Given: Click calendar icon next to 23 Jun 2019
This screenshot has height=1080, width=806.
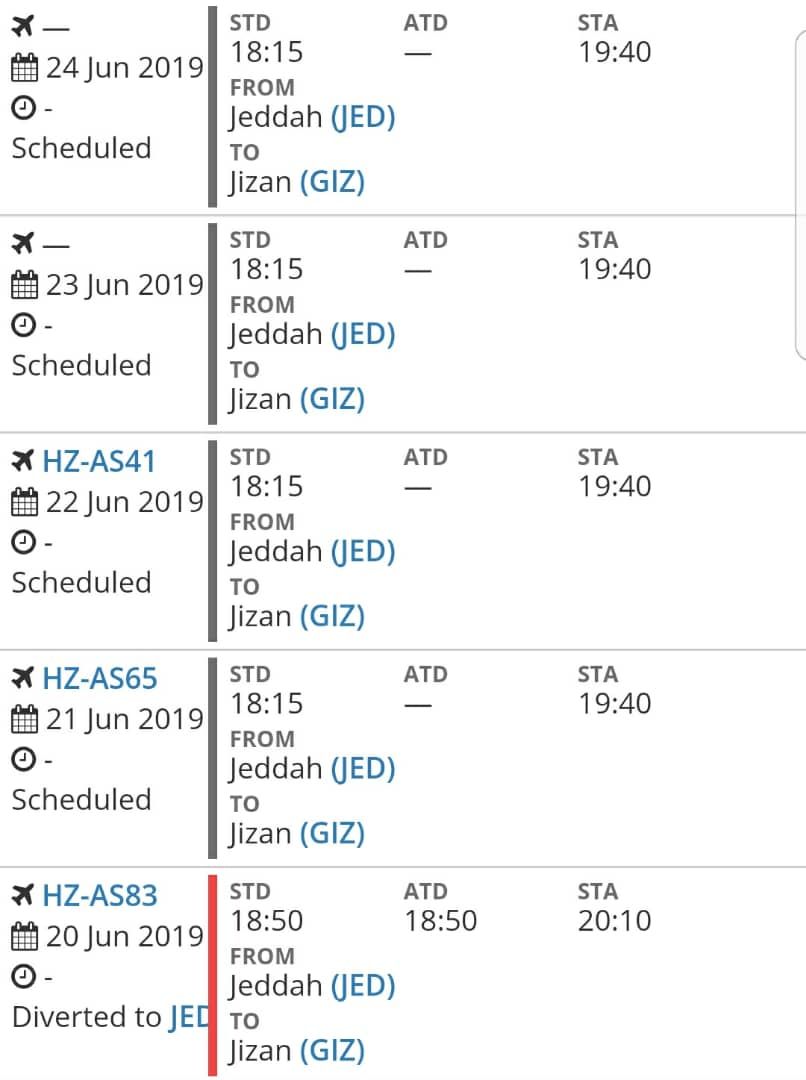Looking at the screenshot, I should [x=24, y=284].
